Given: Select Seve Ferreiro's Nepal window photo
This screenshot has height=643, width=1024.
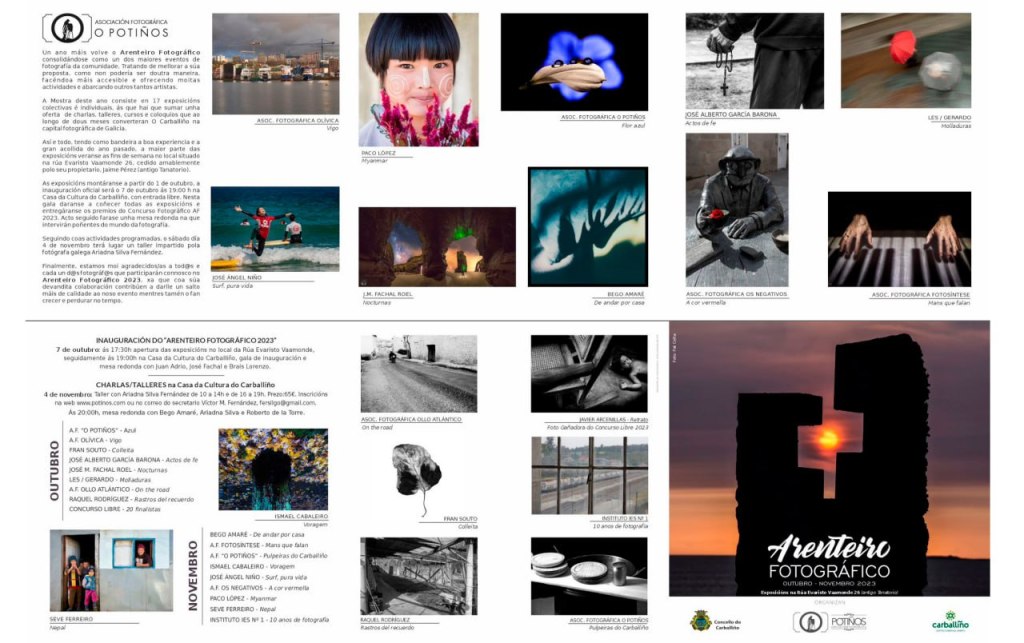Looking at the screenshot, I should click(110, 570).
